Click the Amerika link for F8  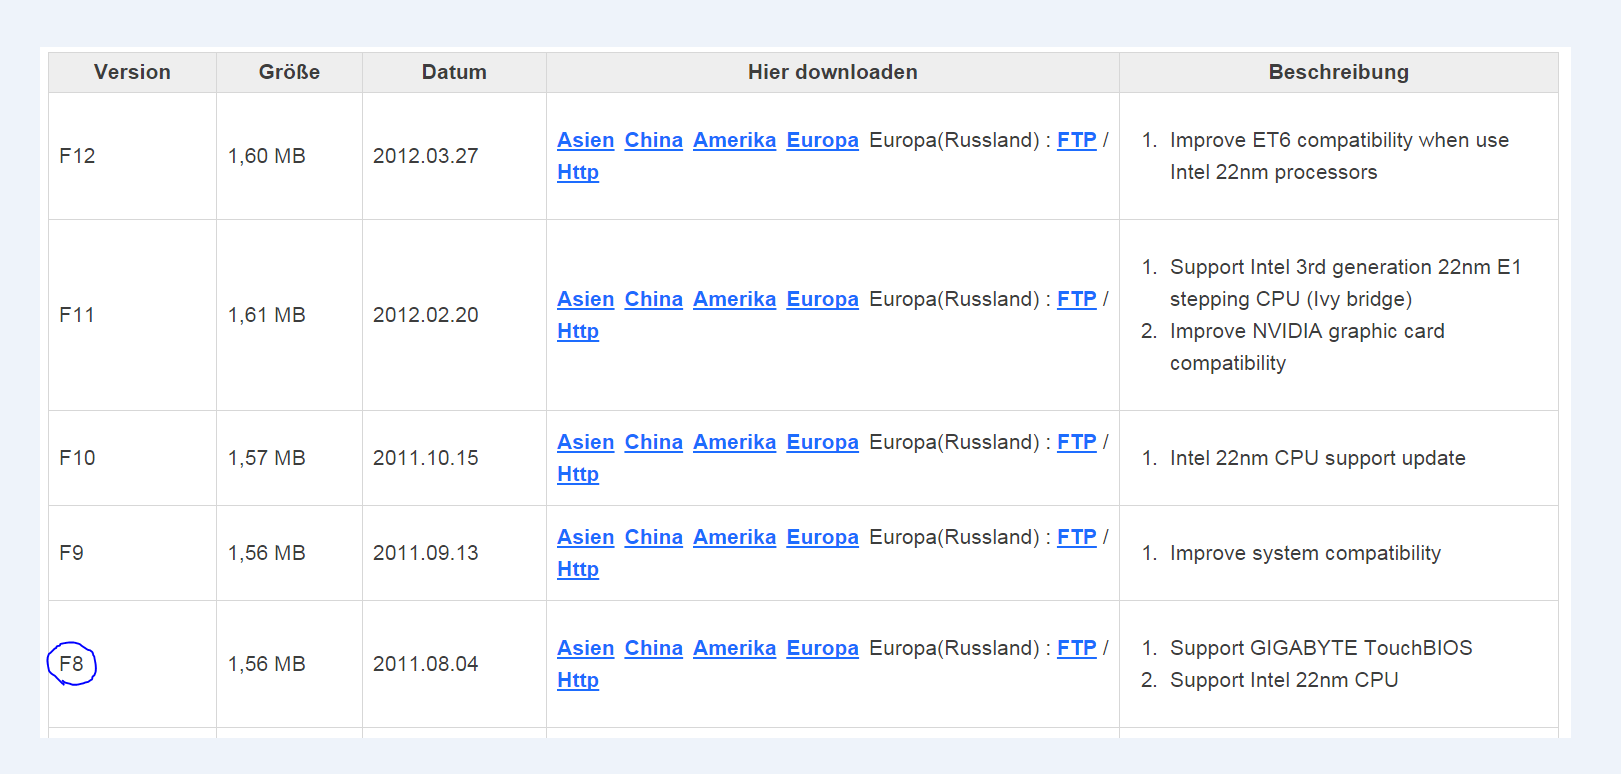[734, 649]
